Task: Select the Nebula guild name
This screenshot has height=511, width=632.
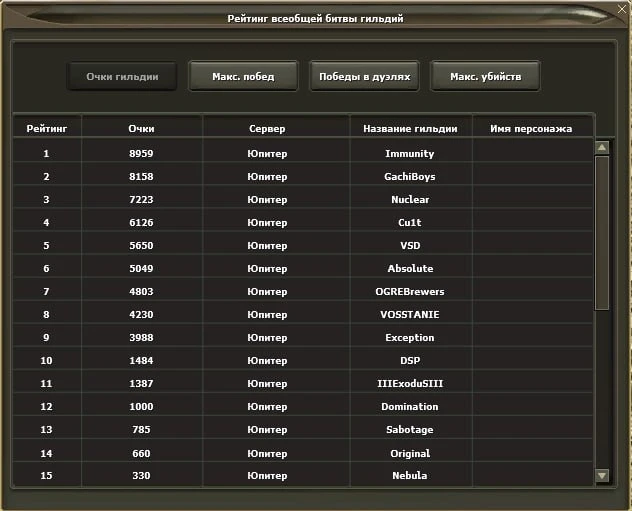Action: (x=410, y=476)
